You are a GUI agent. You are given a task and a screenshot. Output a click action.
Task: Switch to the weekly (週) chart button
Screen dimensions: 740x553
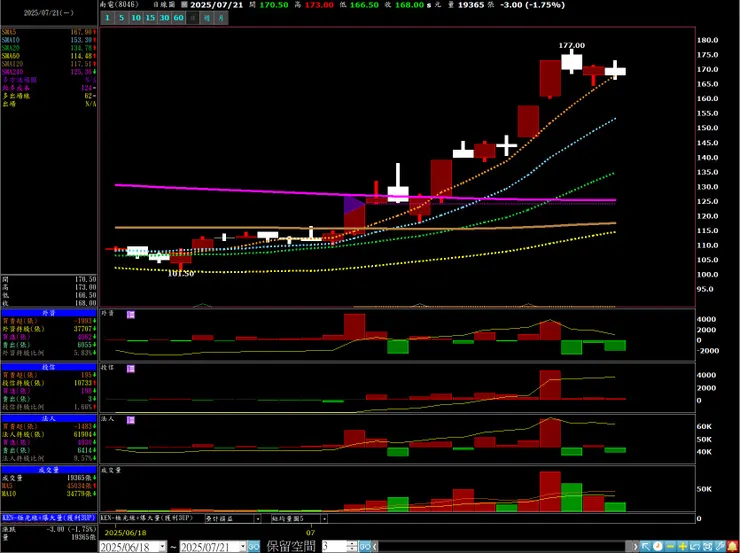click(x=207, y=18)
